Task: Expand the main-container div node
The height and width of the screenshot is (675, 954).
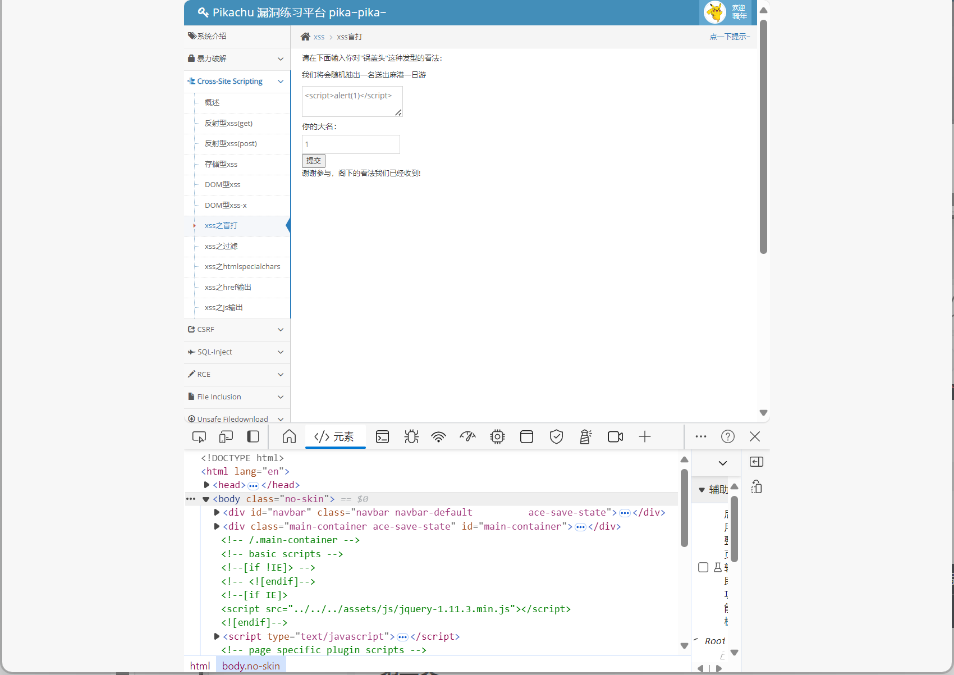Action: click(217, 526)
